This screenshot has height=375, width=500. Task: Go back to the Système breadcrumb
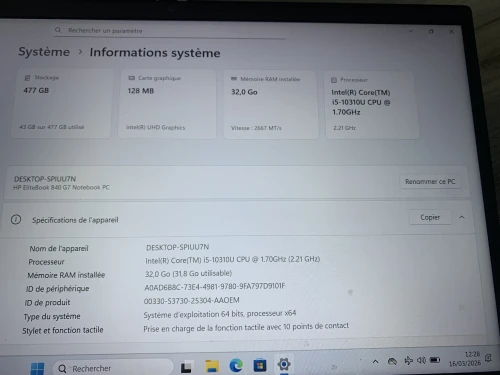44,52
